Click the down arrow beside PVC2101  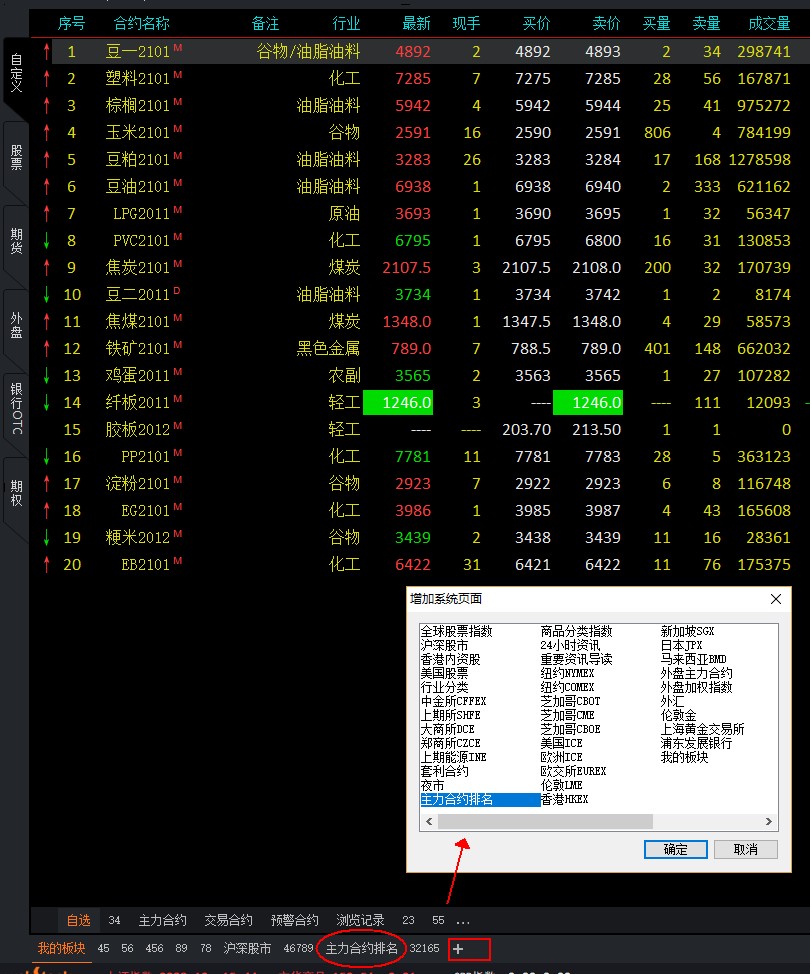[x=46, y=240]
